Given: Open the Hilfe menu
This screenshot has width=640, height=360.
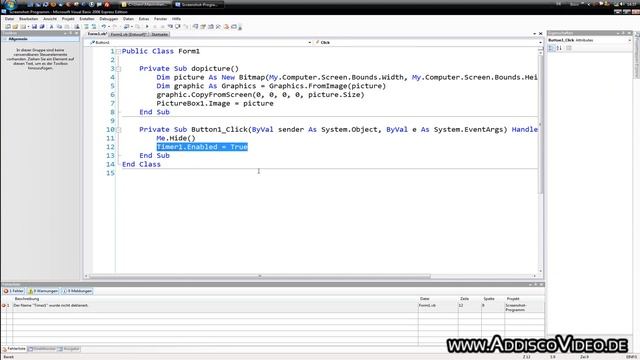Looking at the screenshot, I should pos(176,19).
